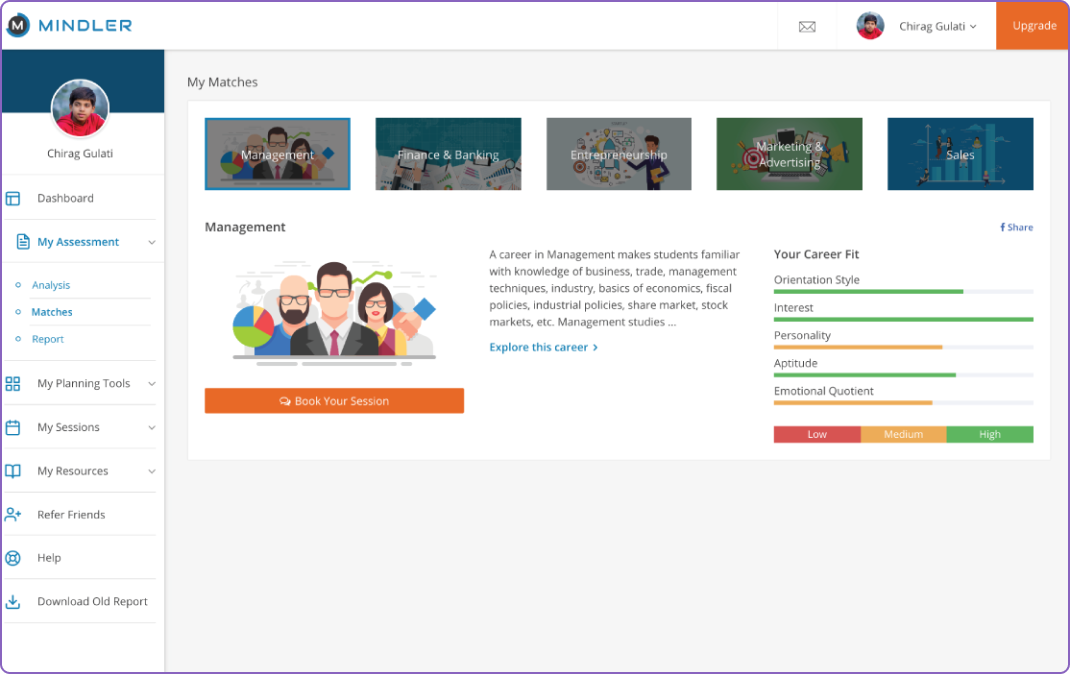Follow the Explore this career link
This screenshot has width=1070, height=674.
pyautogui.click(x=543, y=347)
